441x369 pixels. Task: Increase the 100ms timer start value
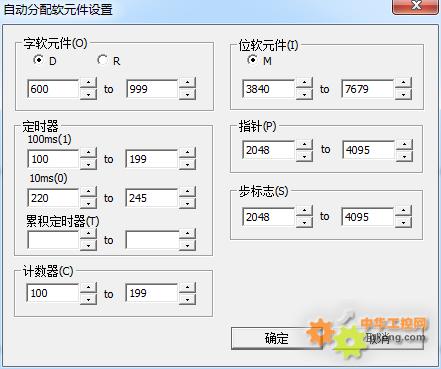(88, 153)
